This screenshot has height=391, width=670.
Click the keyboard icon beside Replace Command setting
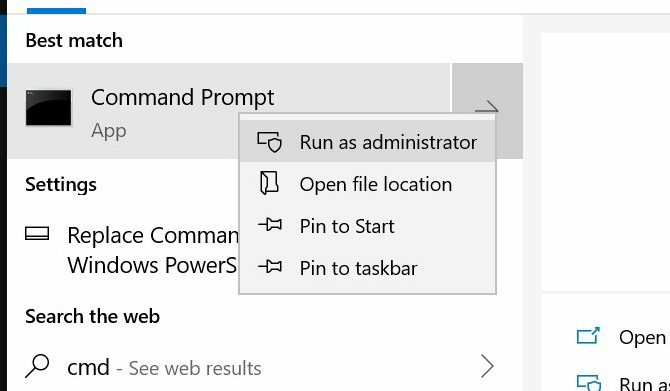tap(37, 234)
